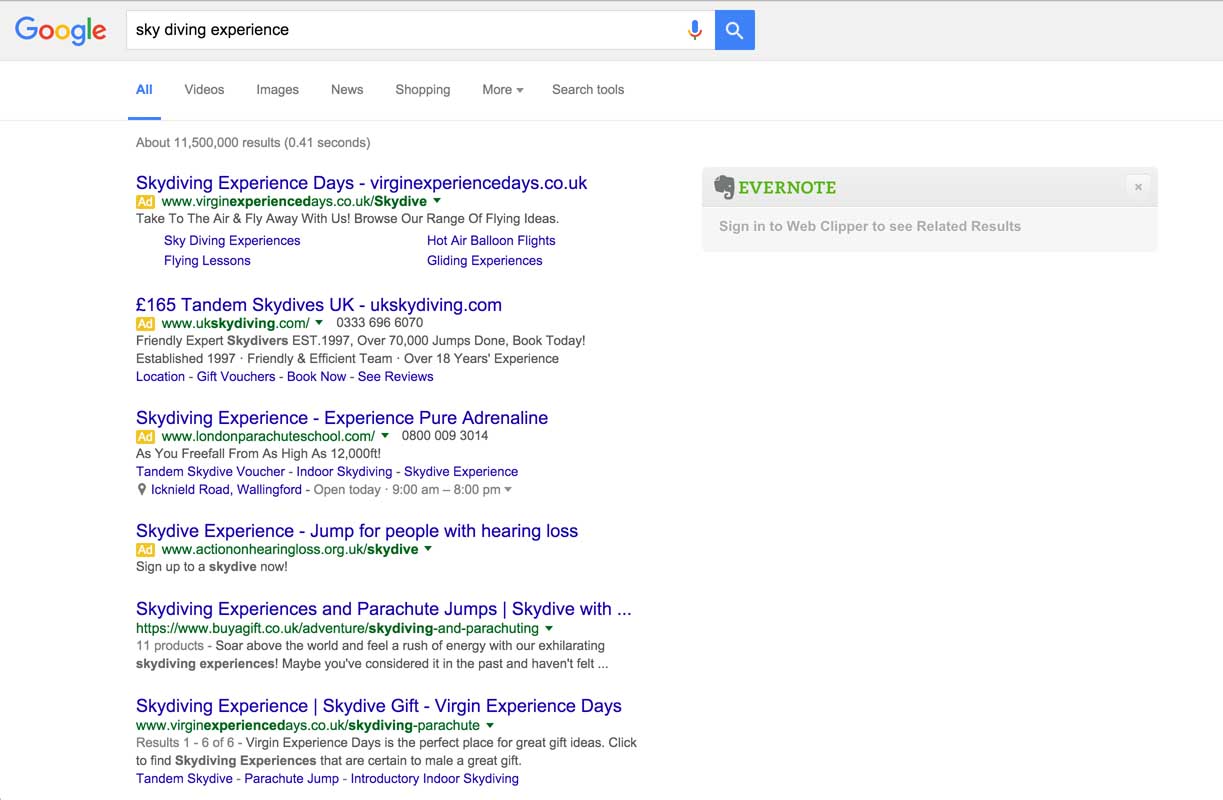Open dropdown arrow beside buyagift.co.uk URL
The width and height of the screenshot is (1223, 800).
pyautogui.click(x=548, y=628)
